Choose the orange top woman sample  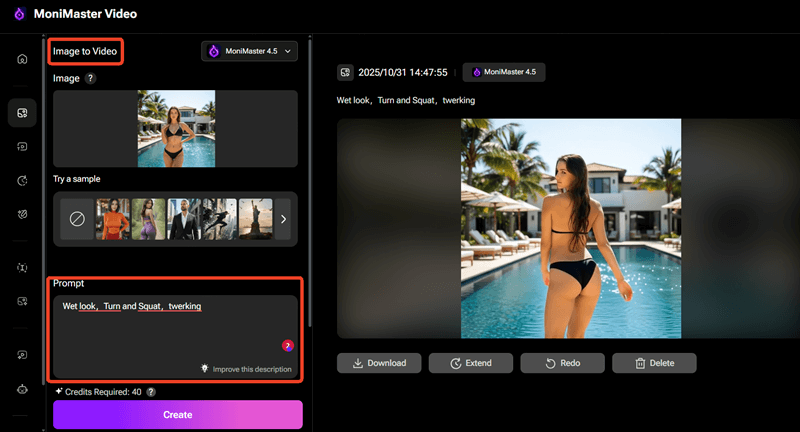coord(113,219)
